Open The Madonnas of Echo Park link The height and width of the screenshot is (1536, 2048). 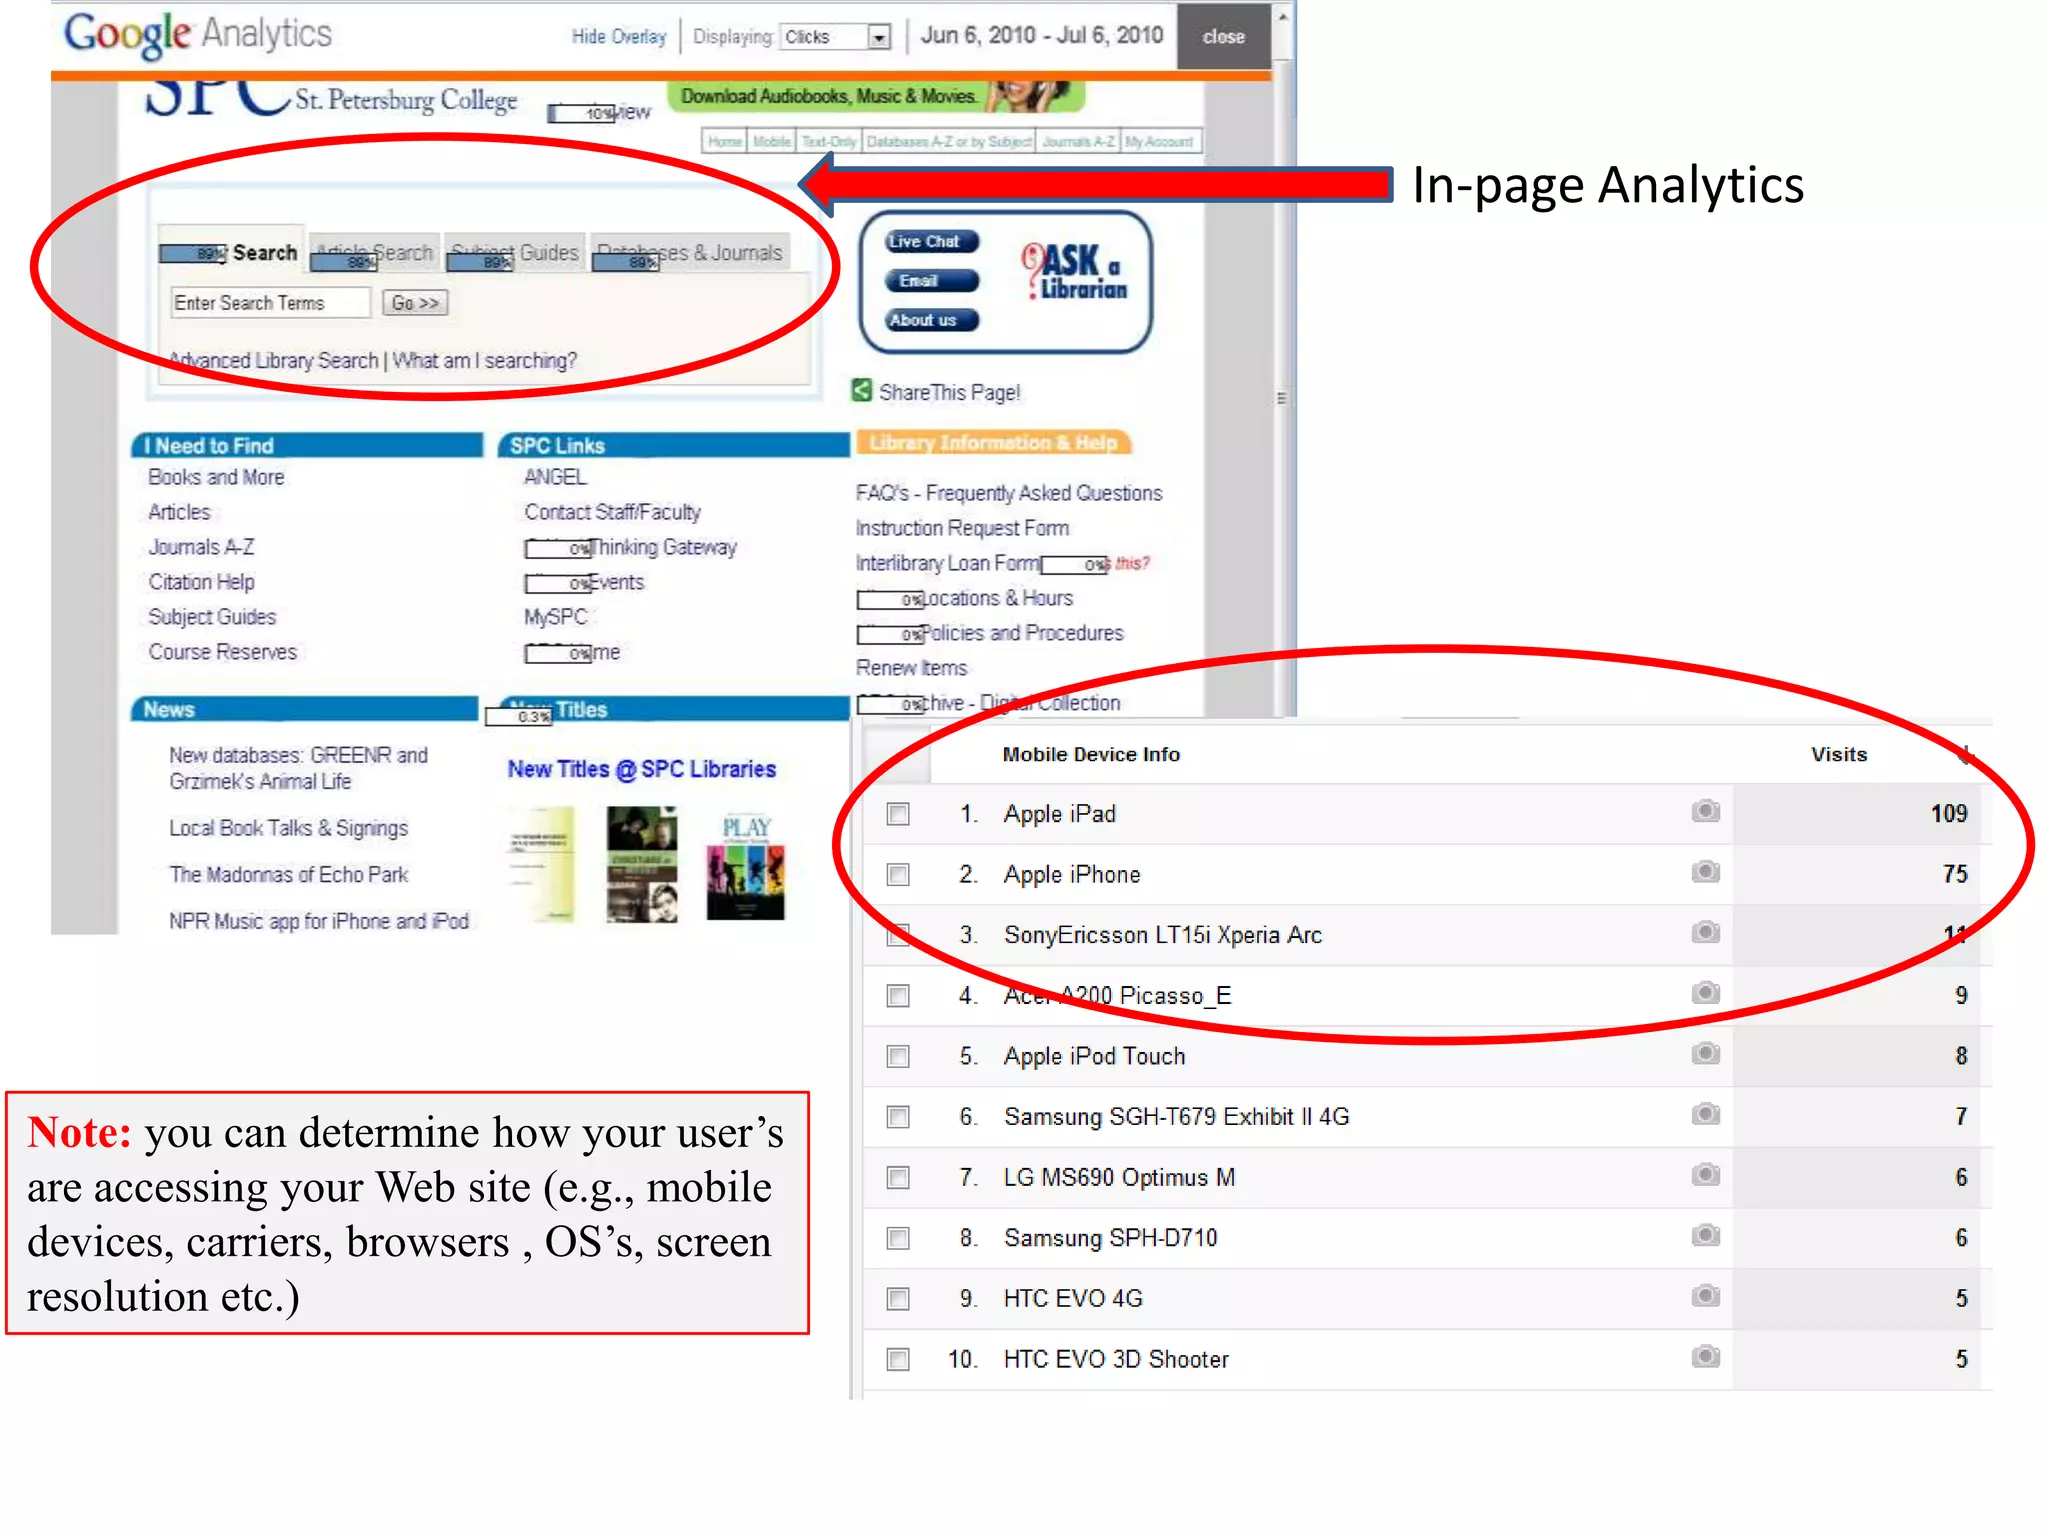288,875
